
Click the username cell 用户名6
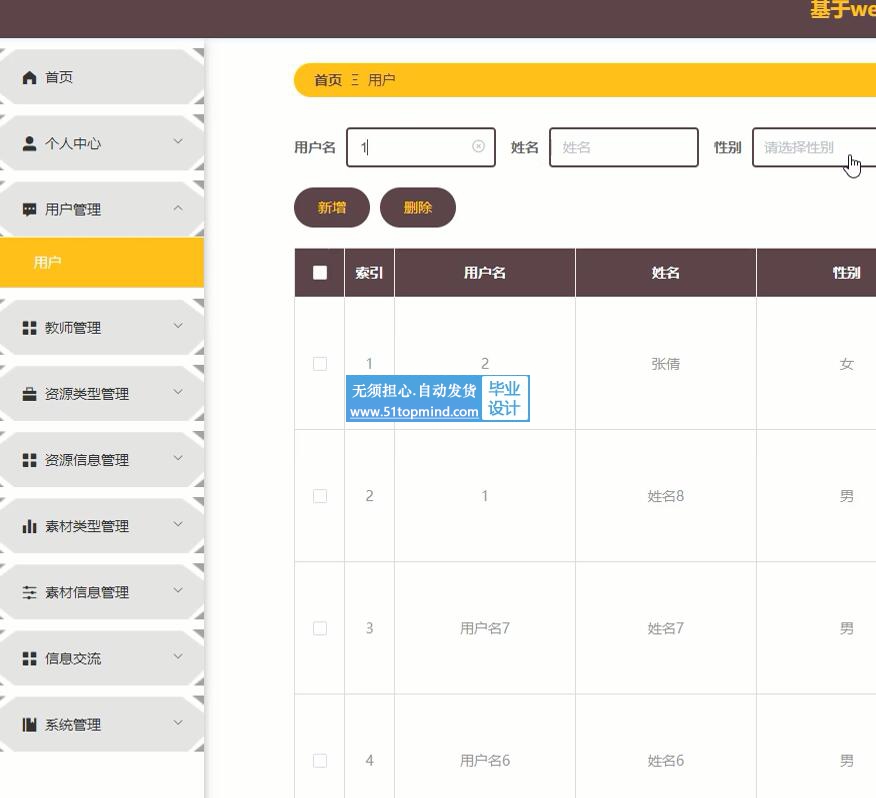tap(485, 761)
